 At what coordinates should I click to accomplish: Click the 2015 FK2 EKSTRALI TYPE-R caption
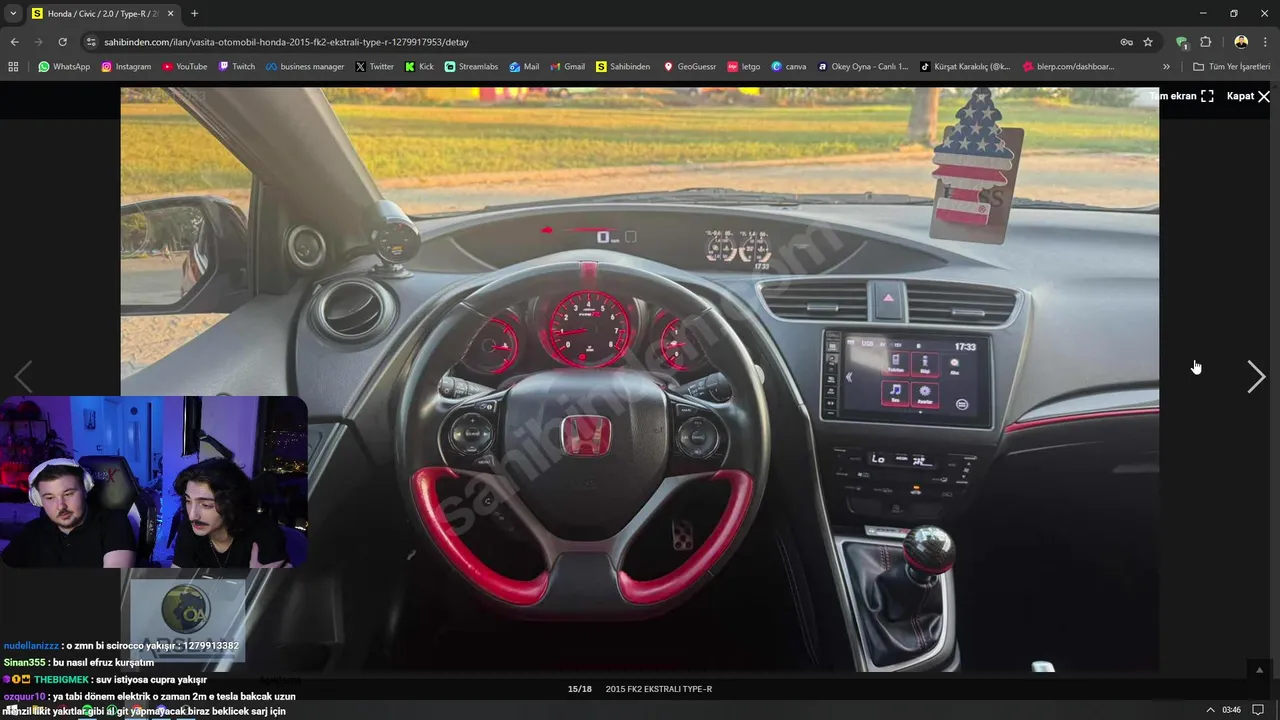(659, 689)
